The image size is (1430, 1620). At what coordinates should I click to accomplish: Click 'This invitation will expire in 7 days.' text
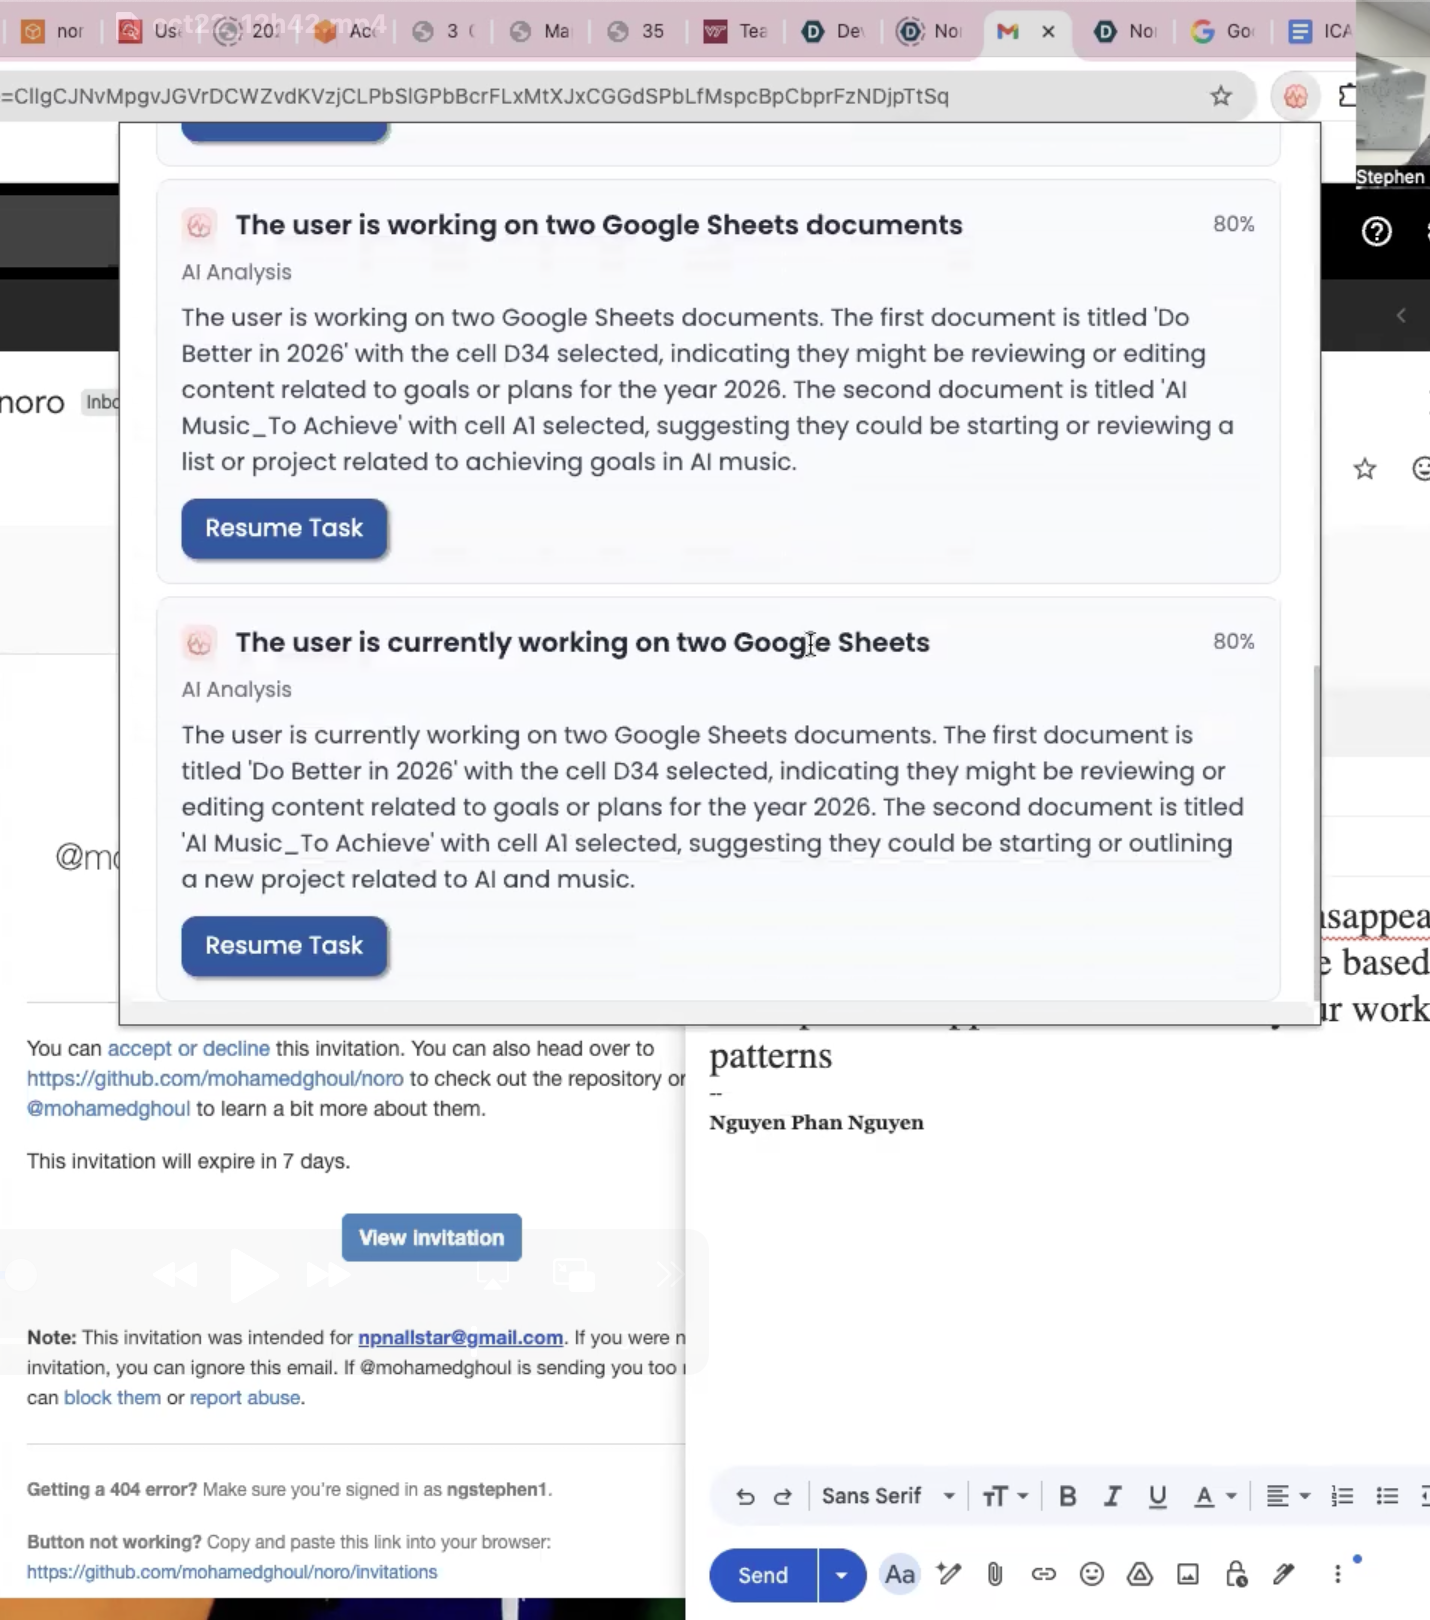[x=188, y=1161]
